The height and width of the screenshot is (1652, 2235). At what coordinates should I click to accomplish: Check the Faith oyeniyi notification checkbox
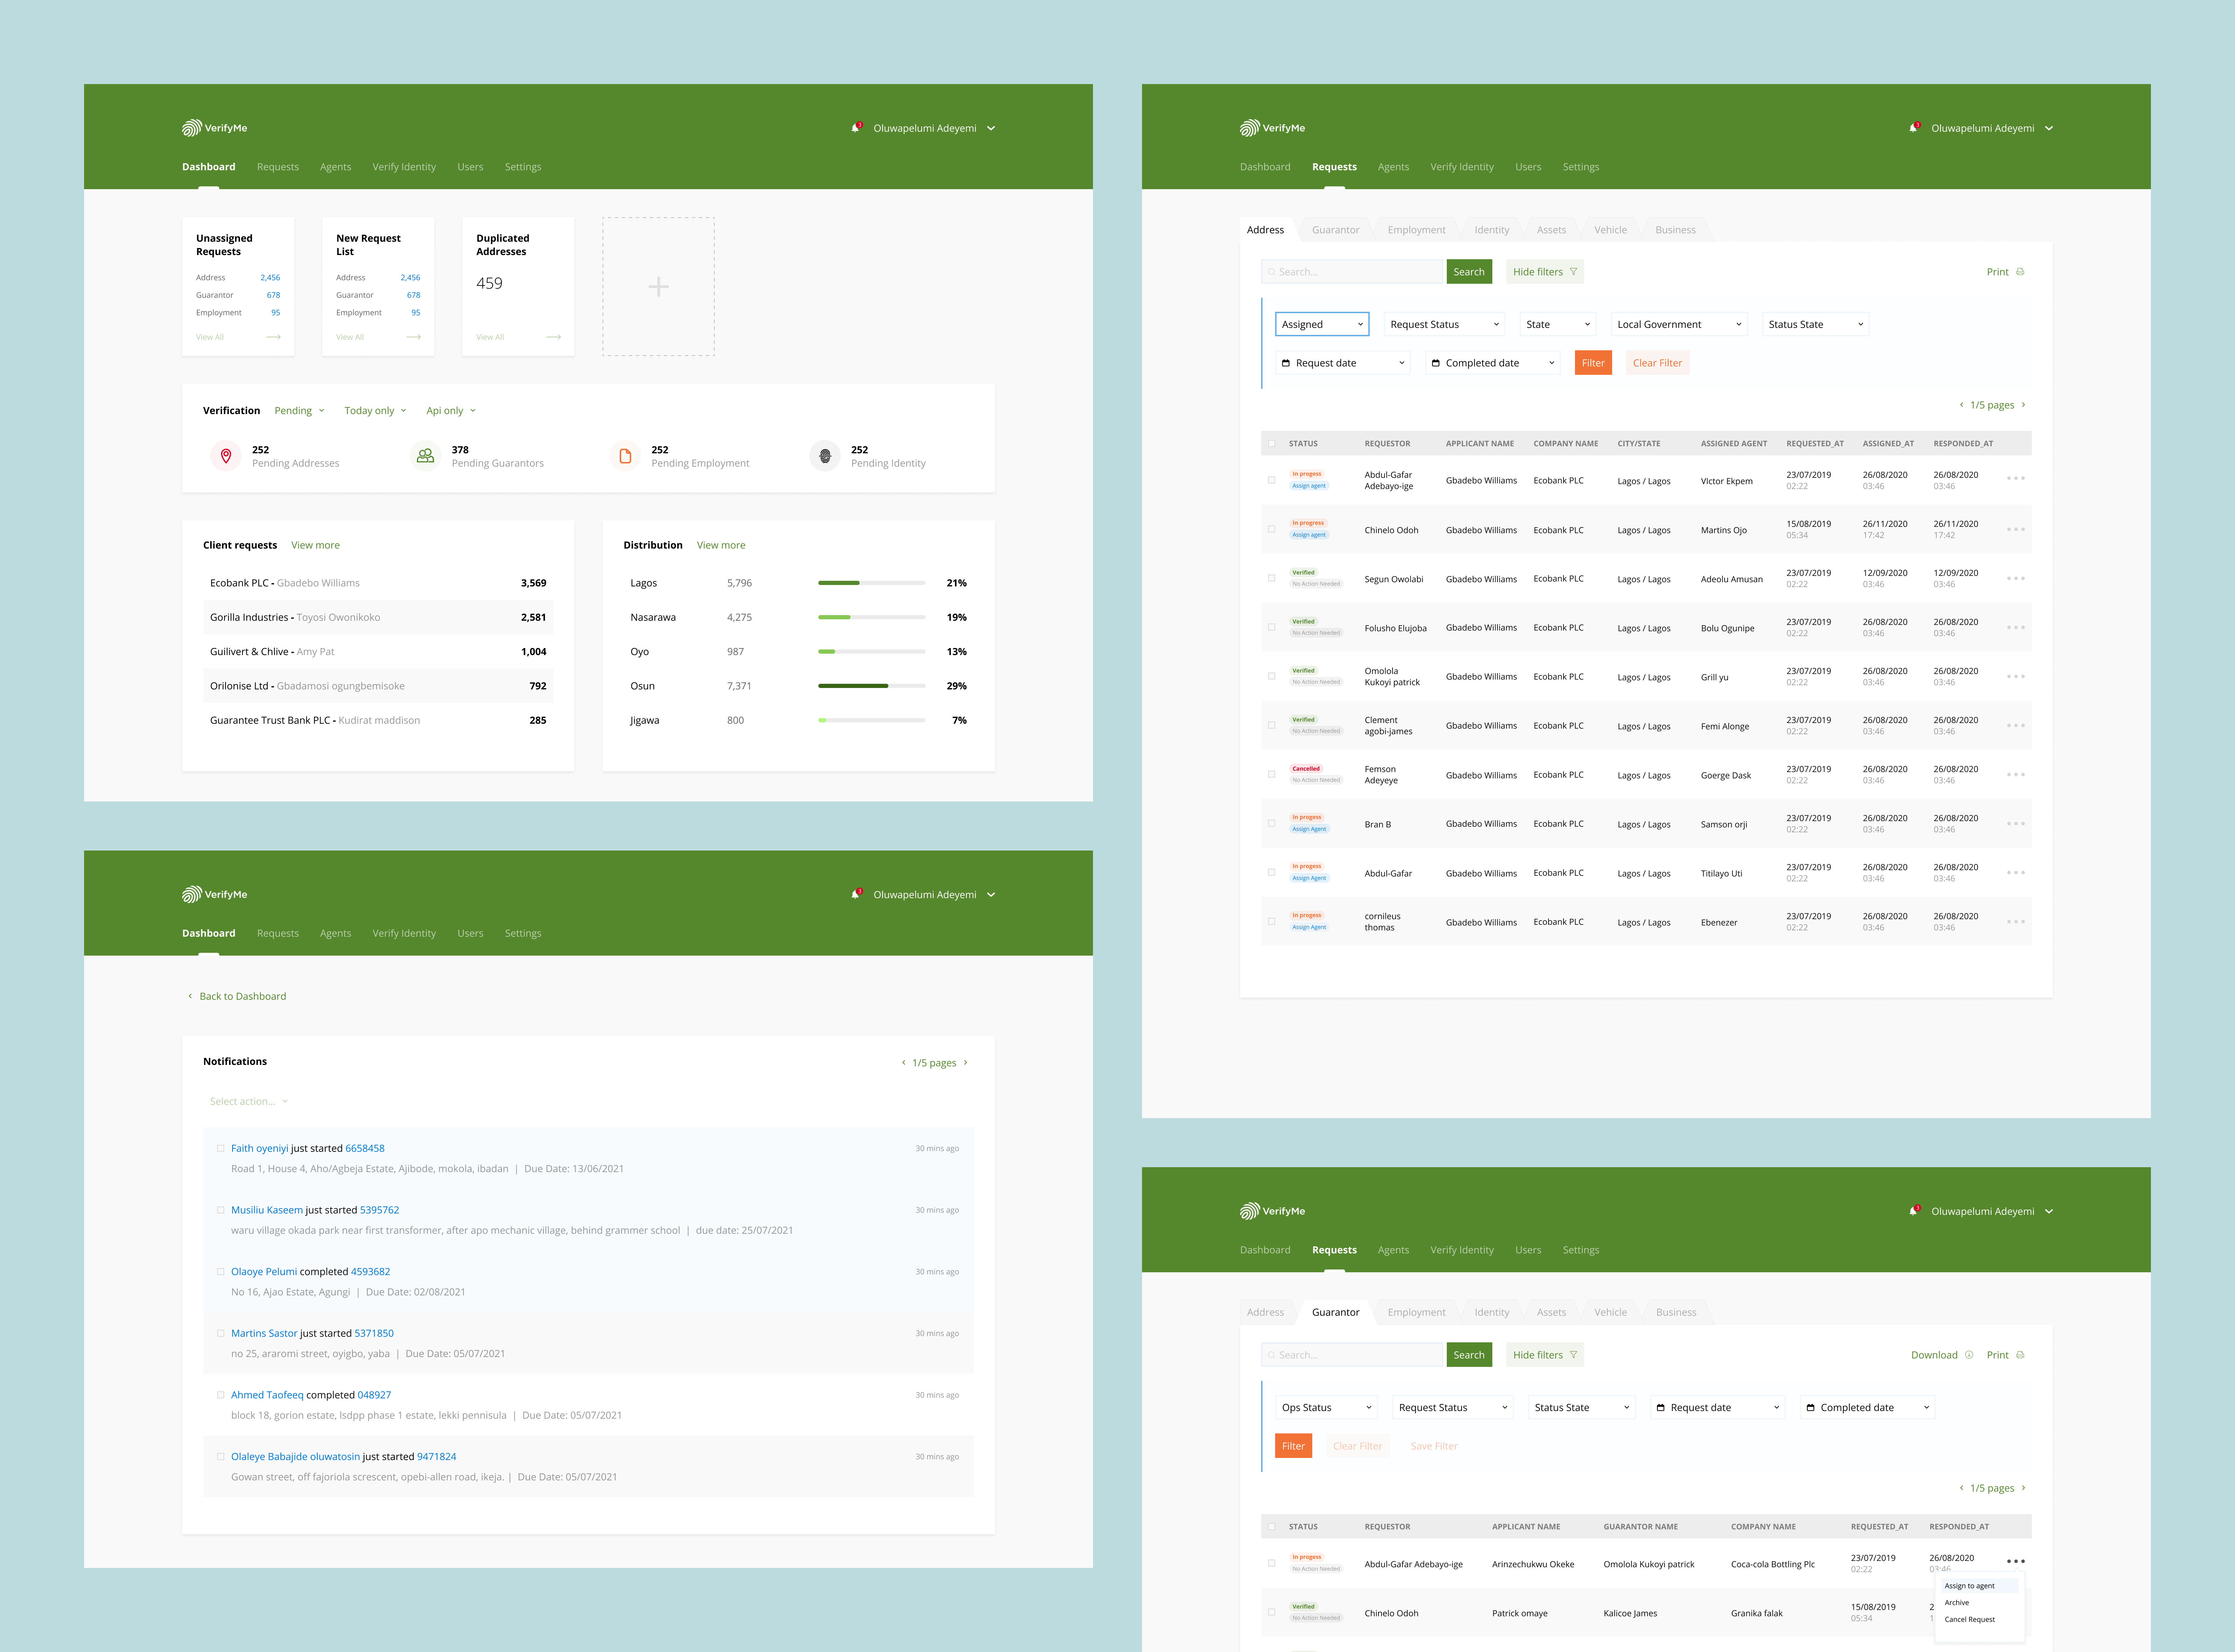tap(221, 1148)
